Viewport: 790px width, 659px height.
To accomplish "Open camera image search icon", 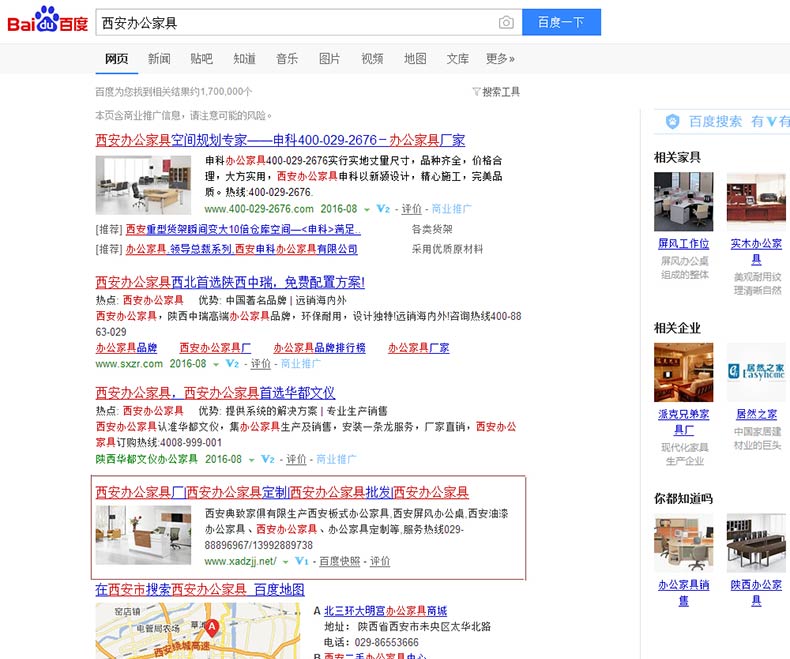I will (x=506, y=22).
